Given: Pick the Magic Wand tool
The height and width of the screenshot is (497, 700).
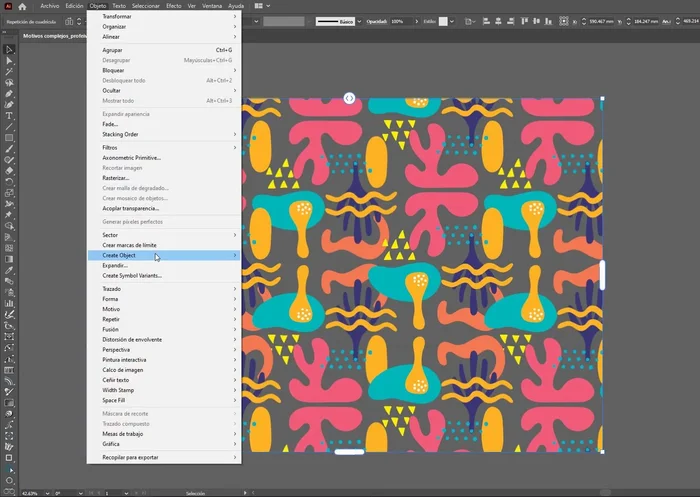Looking at the screenshot, I should point(9,71).
